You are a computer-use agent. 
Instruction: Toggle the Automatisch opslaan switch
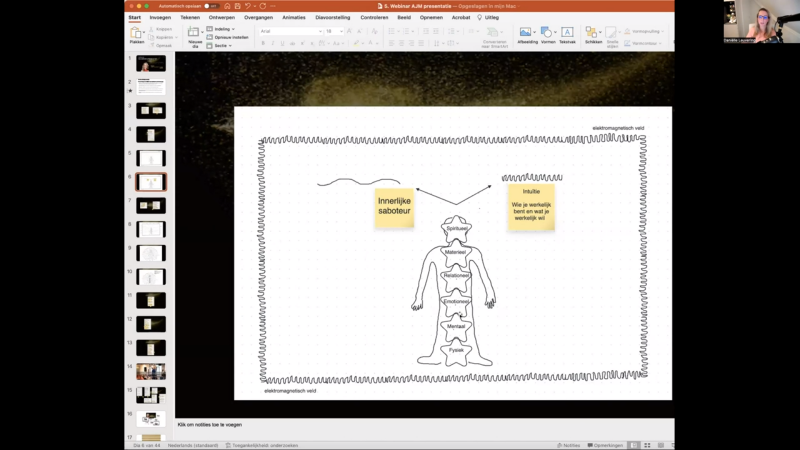(x=213, y=6)
